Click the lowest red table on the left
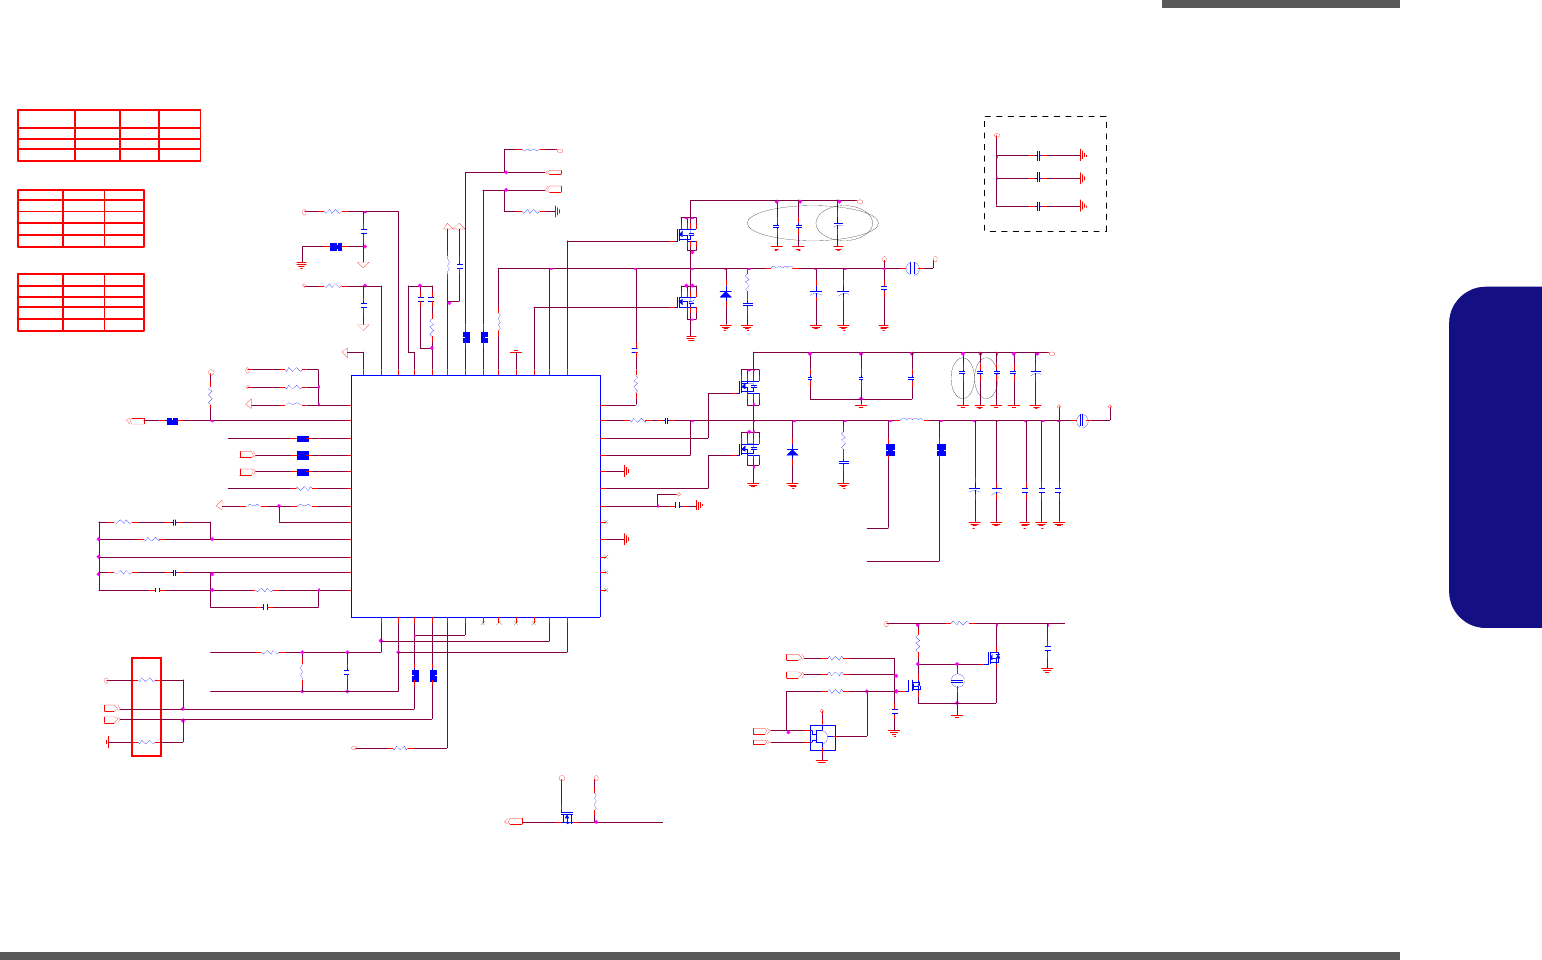 [x=81, y=302]
